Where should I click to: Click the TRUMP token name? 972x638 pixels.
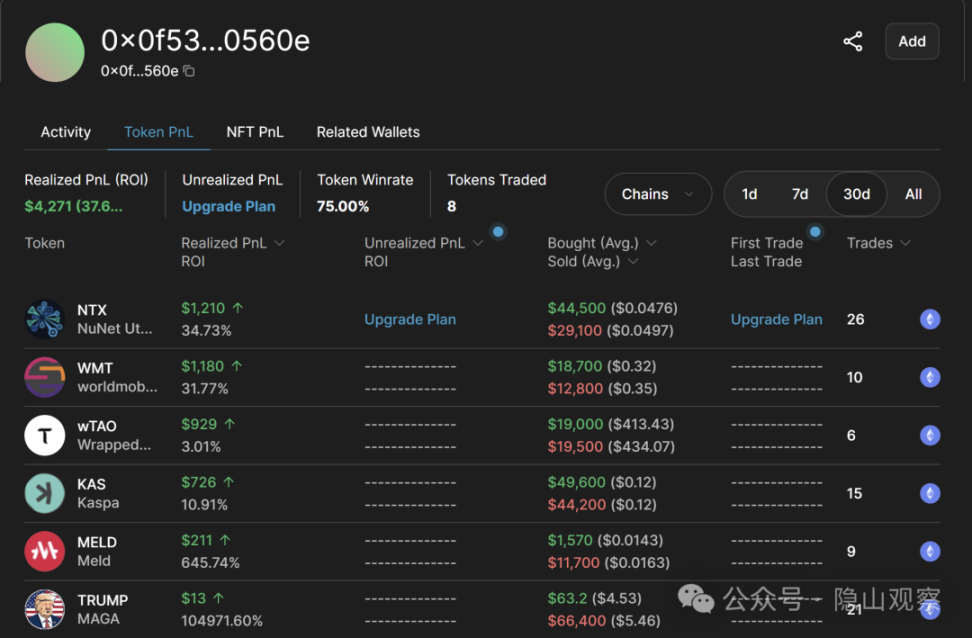(x=102, y=601)
